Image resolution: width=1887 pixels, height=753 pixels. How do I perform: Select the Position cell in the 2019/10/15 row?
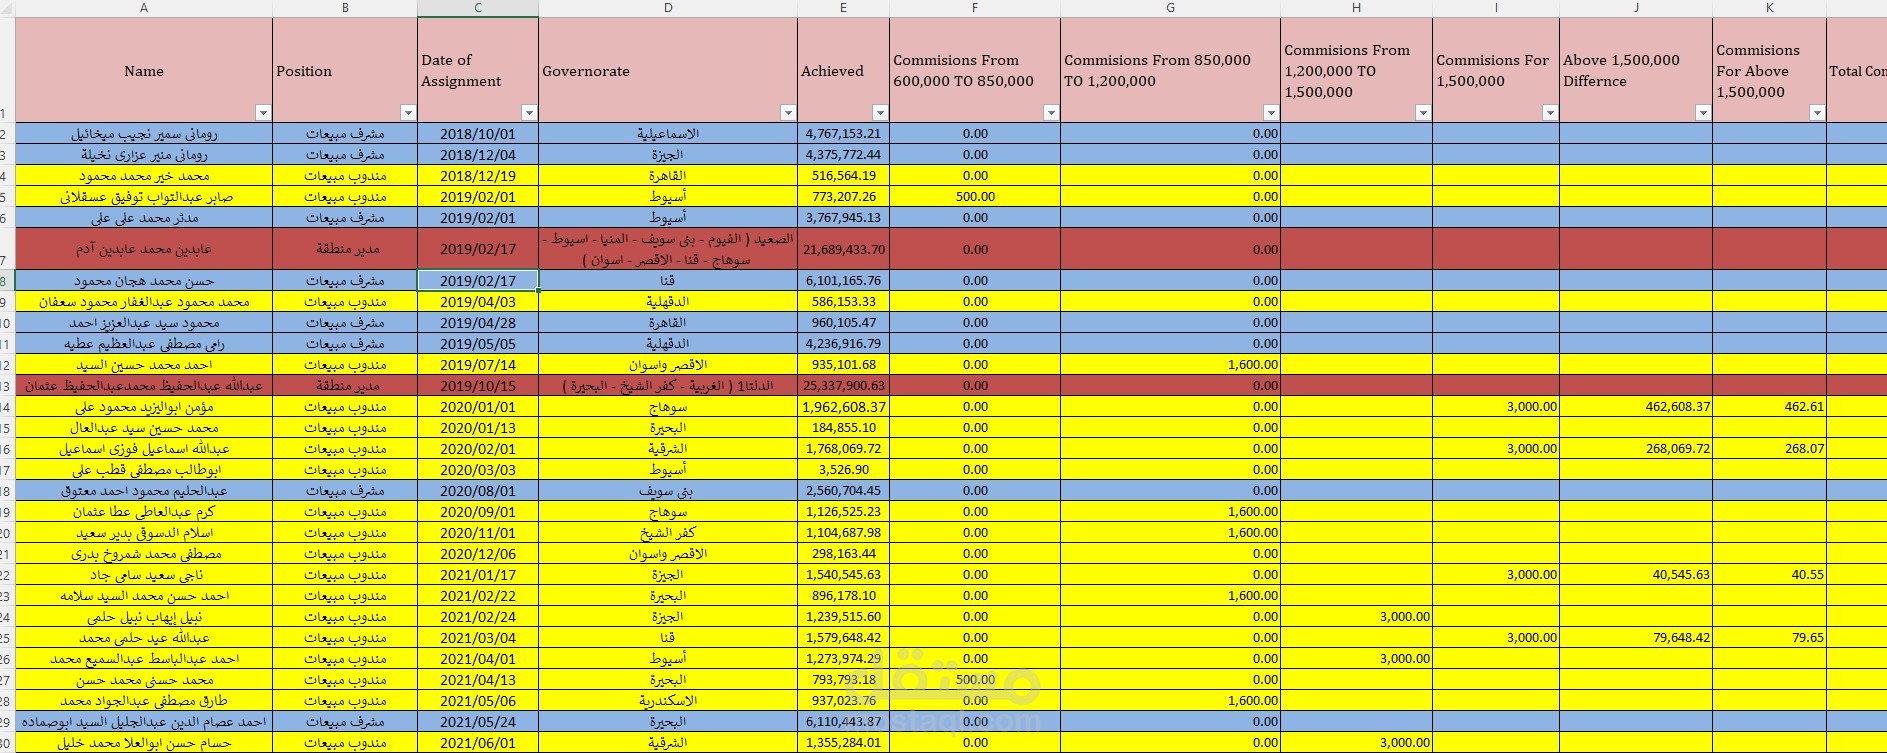coord(345,386)
